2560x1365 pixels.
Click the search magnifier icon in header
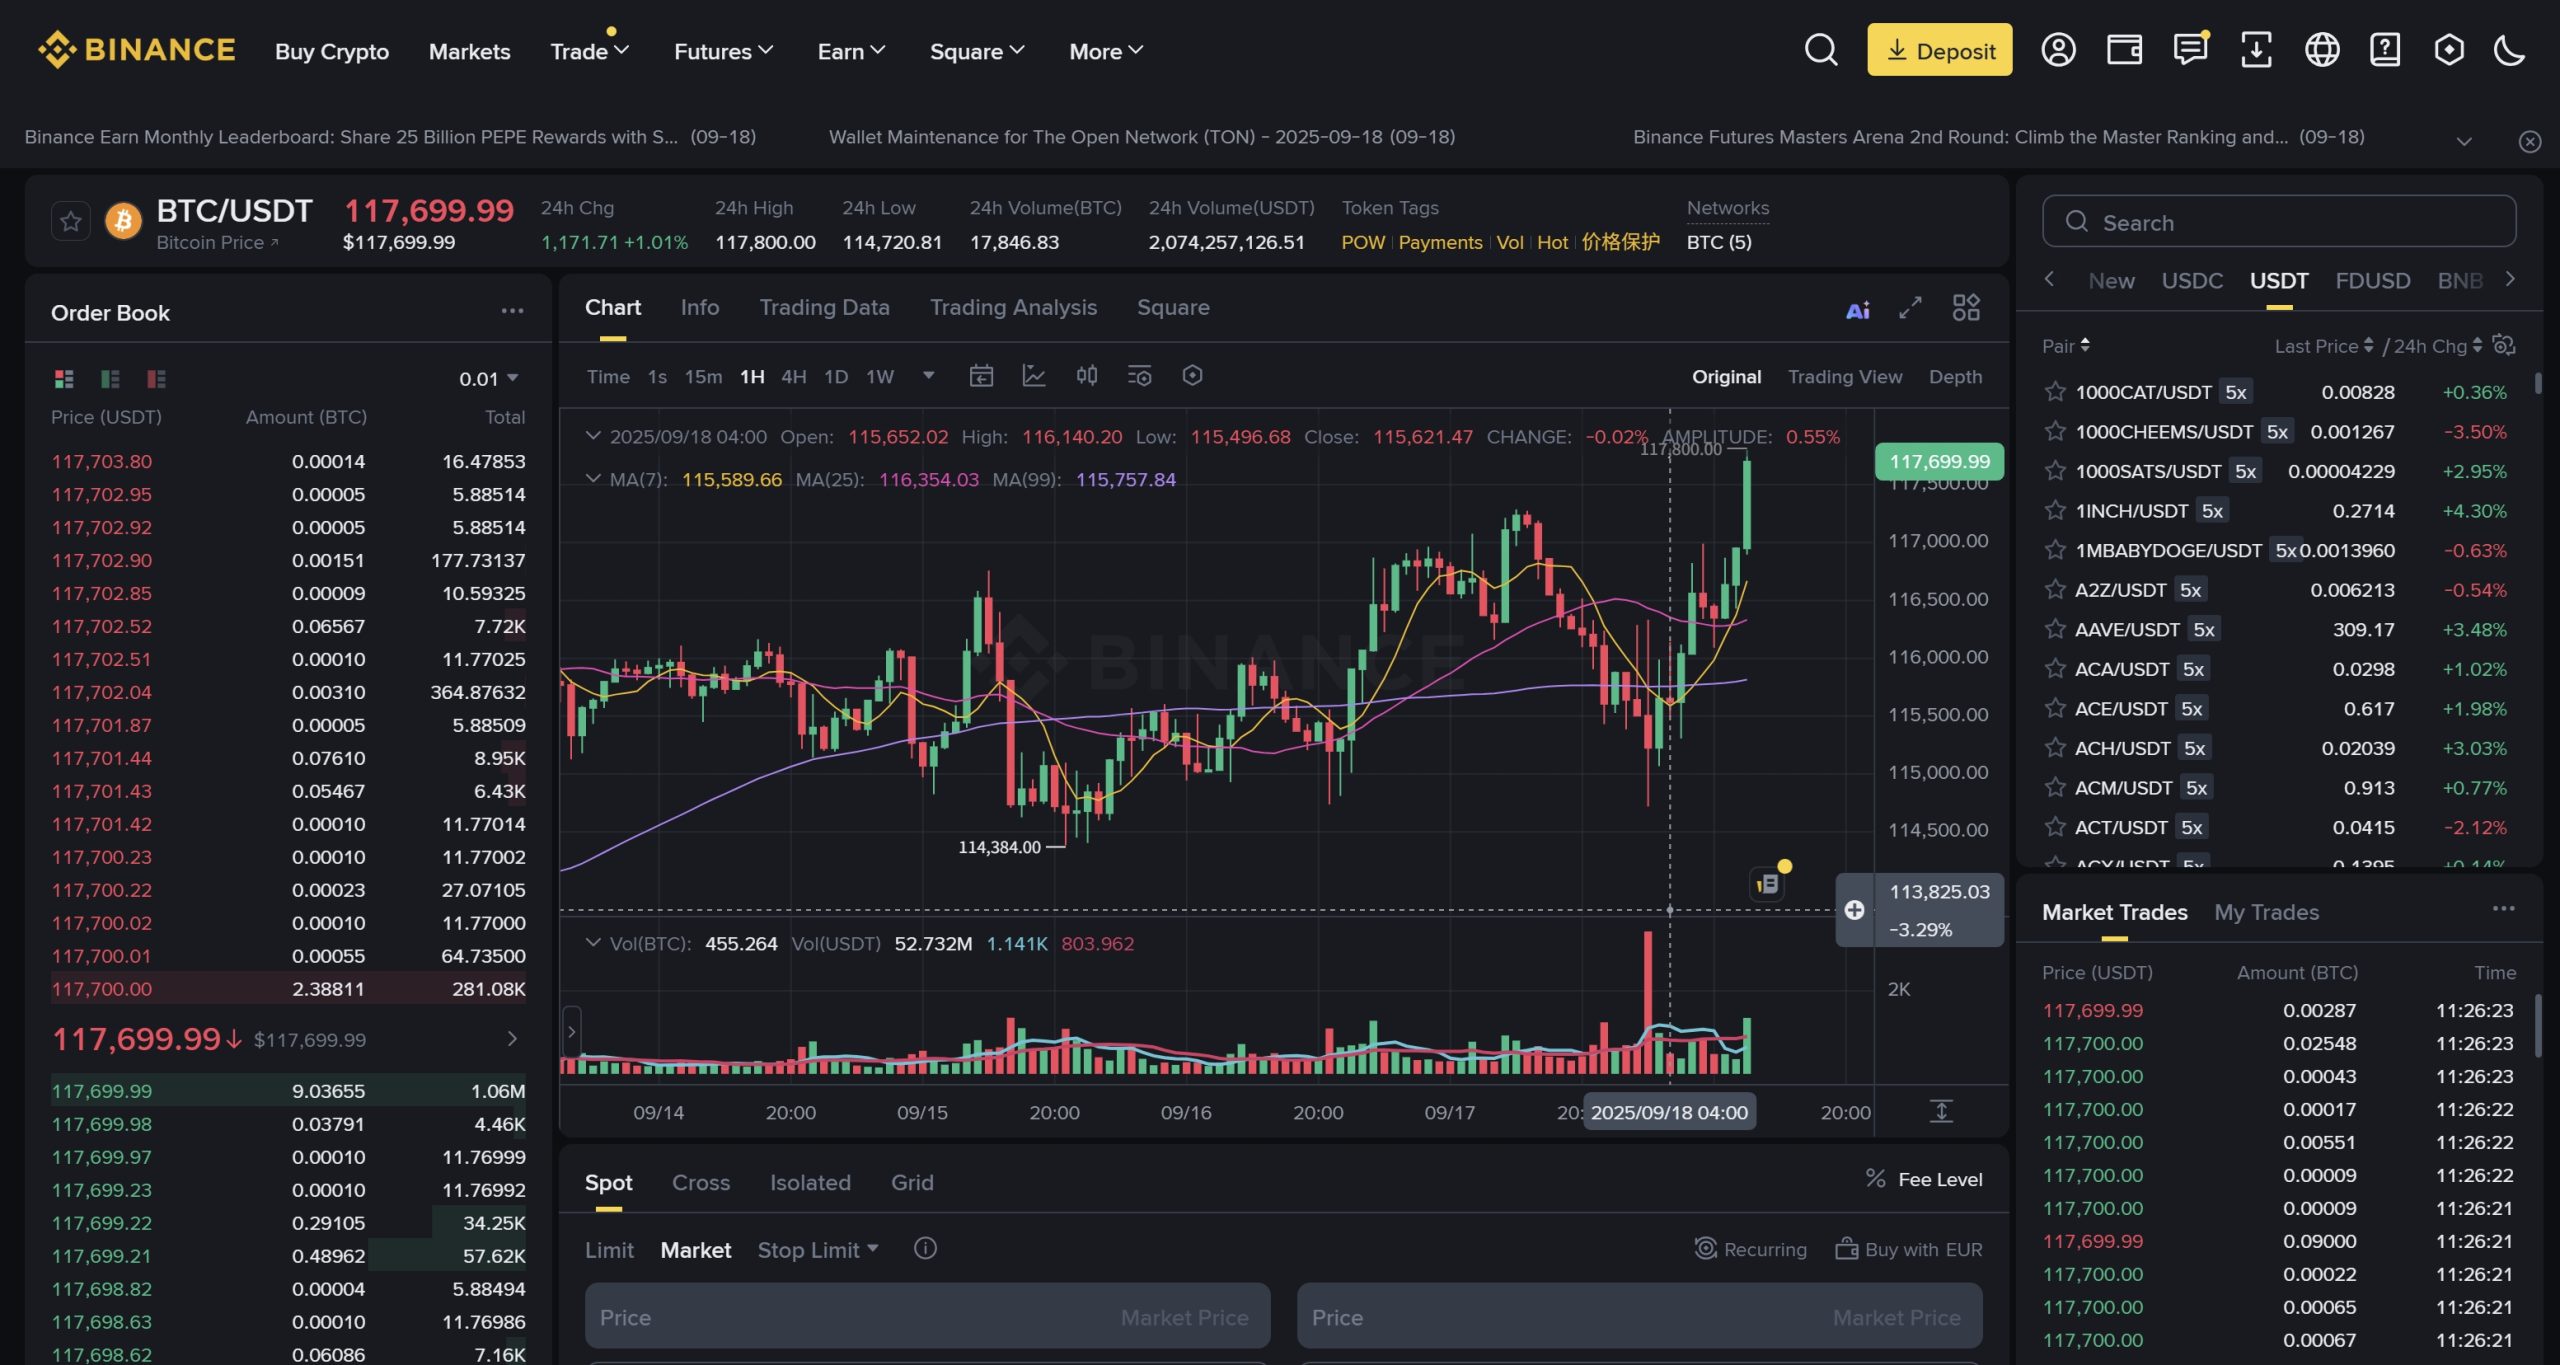(1821, 50)
